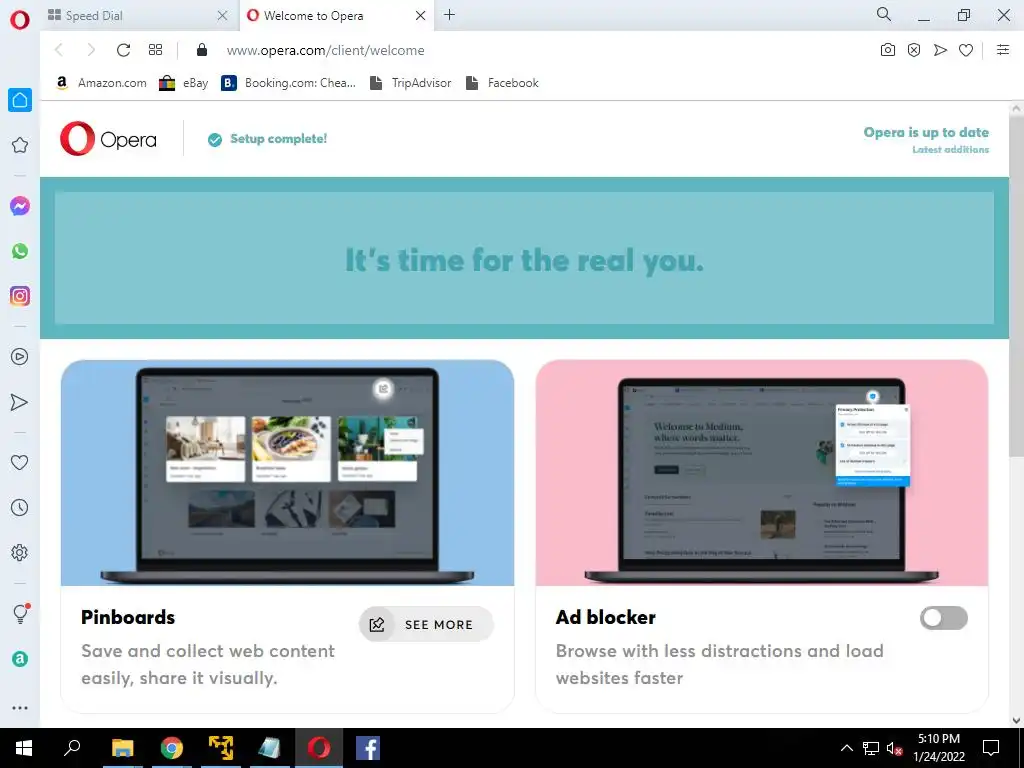The width and height of the screenshot is (1024, 768).
Task: Click the Pinboards laptop image
Action: coord(287,473)
